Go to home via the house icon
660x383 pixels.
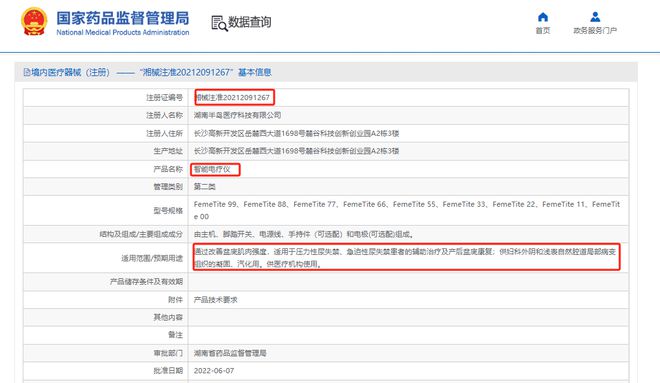[543, 17]
